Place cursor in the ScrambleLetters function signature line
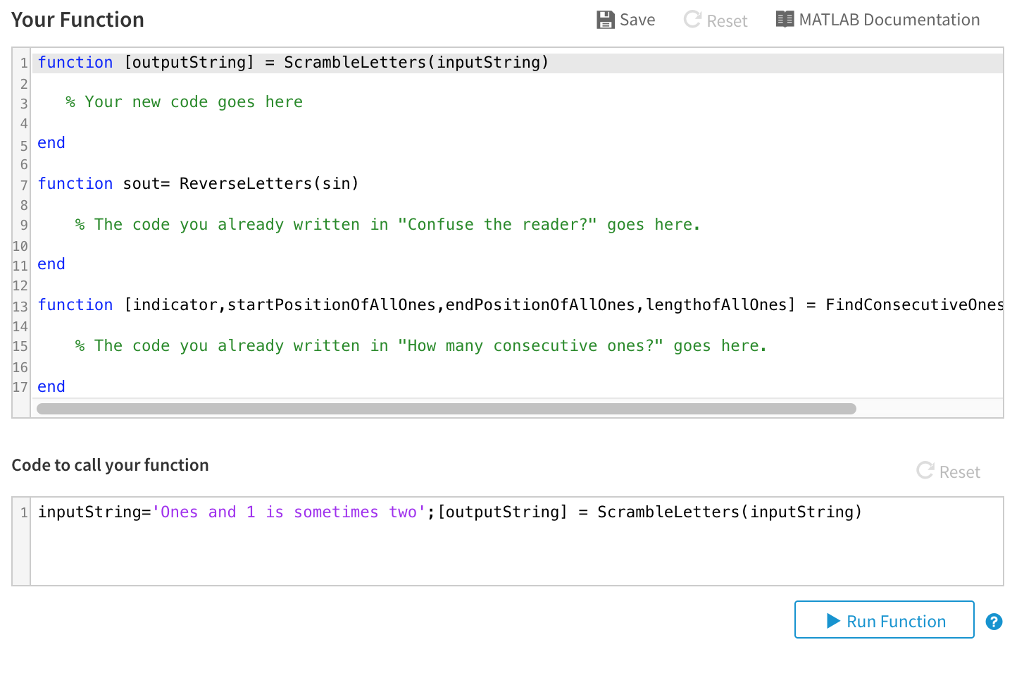Screen dimensions: 1024x678 coord(290,61)
